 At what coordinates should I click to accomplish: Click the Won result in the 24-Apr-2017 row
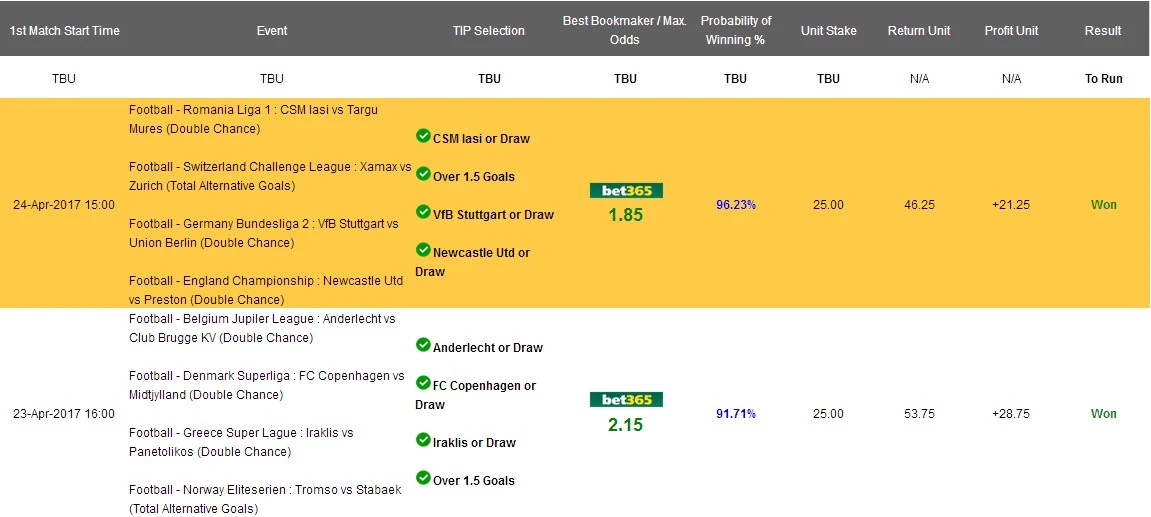pyautogui.click(x=1104, y=205)
